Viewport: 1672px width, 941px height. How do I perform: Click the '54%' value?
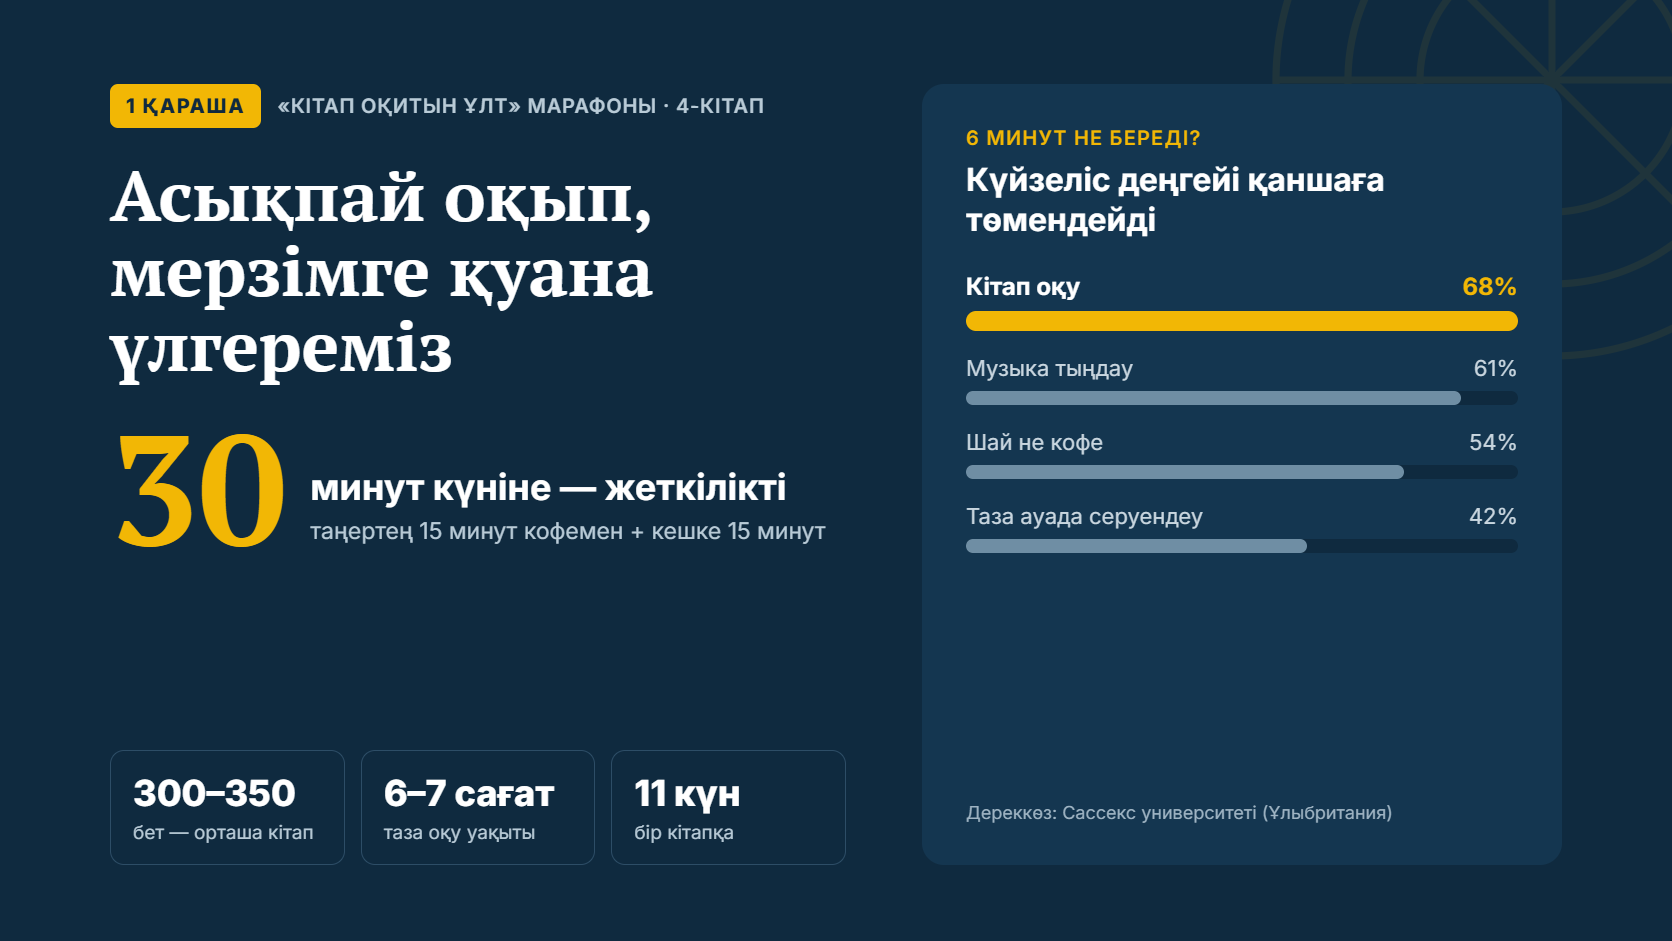pos(1493,443)
